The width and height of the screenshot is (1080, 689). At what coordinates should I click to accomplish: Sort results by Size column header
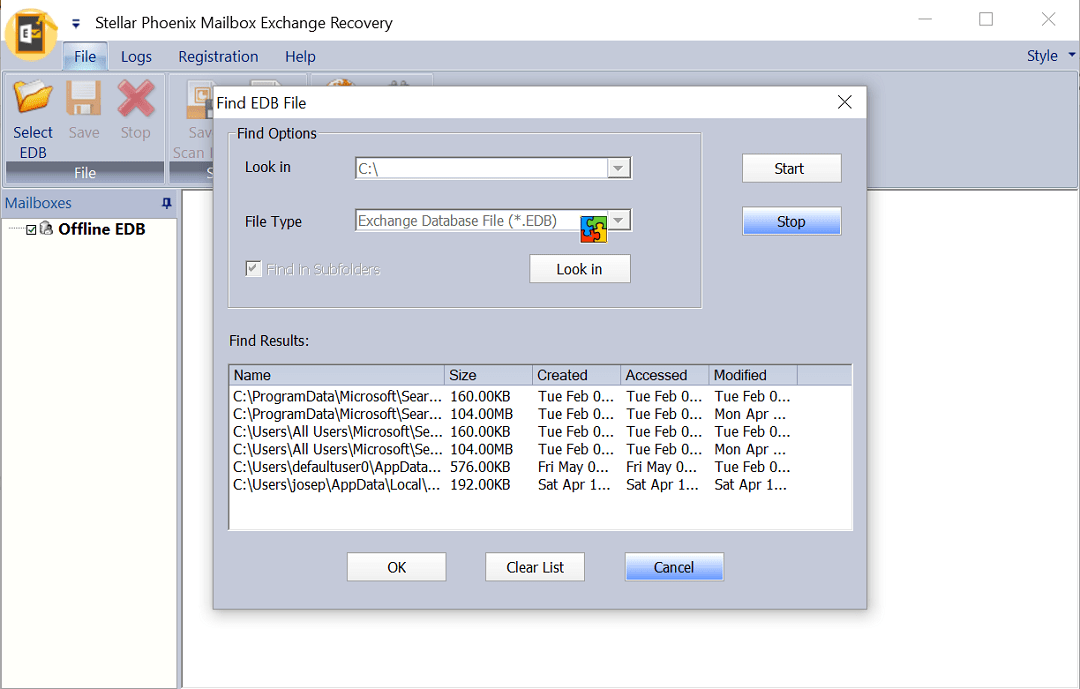tap(488, 376)
